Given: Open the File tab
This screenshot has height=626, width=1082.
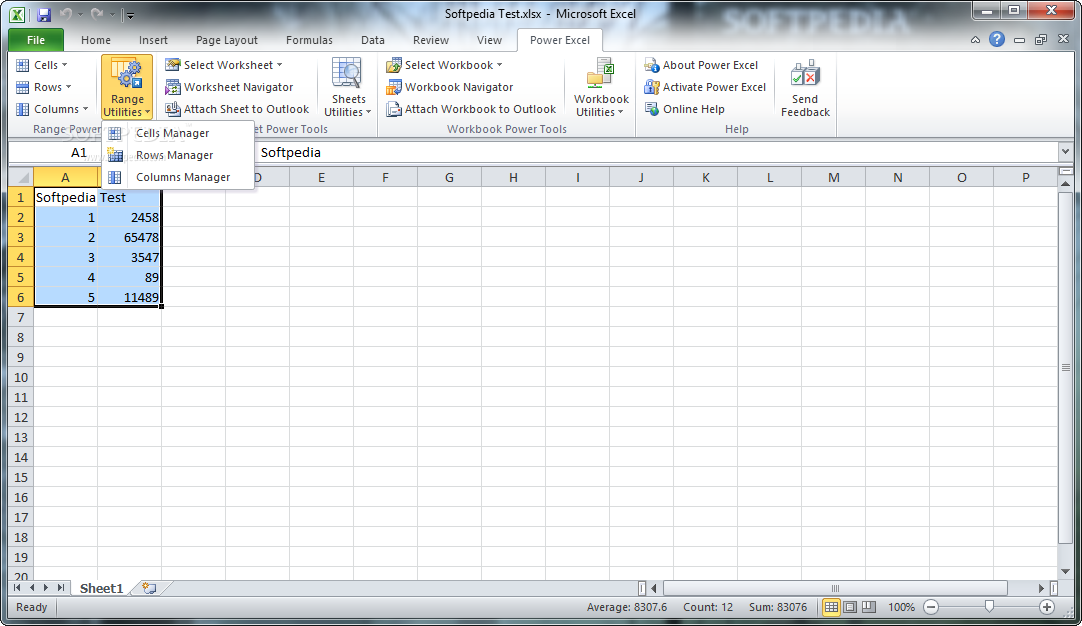Looking at the screenshot, I should coord(36,40).
